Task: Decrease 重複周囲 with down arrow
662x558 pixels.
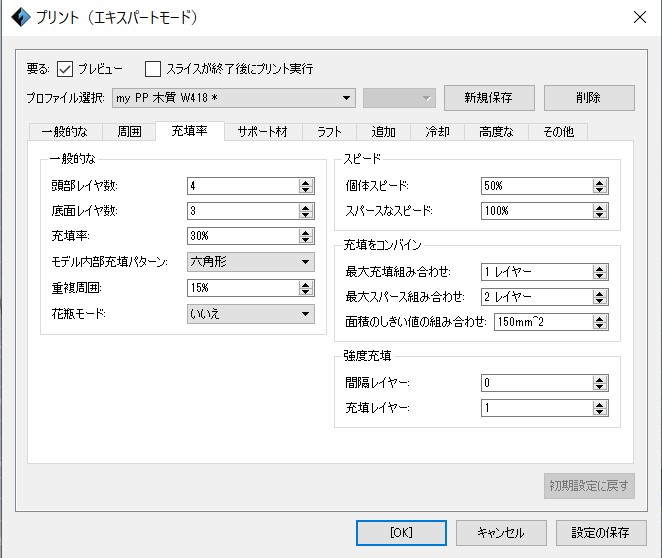Action: (306, 292)
